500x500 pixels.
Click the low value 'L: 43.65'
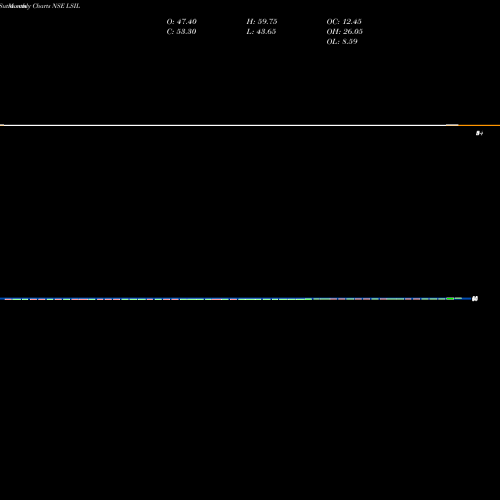click(261, 32)
